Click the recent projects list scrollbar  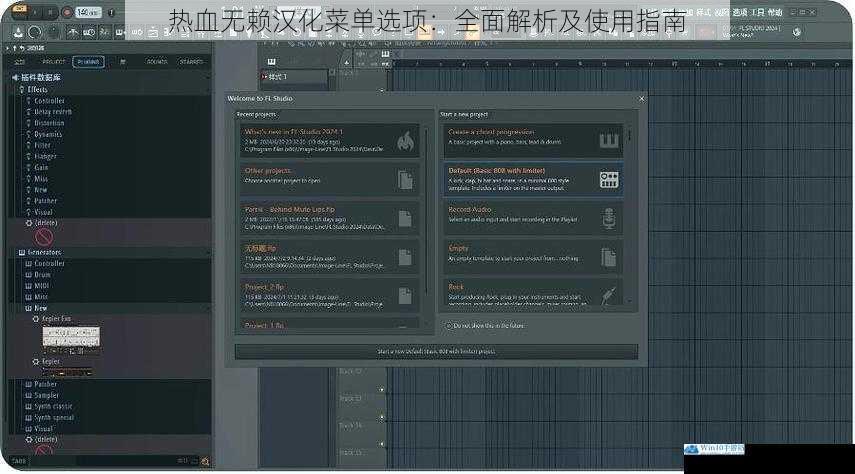point(425,210)
